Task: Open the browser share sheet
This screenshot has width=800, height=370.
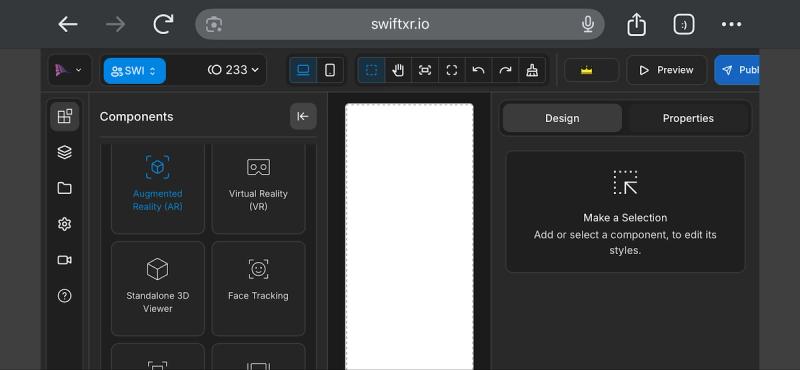Action: click(x=636, y=24)
